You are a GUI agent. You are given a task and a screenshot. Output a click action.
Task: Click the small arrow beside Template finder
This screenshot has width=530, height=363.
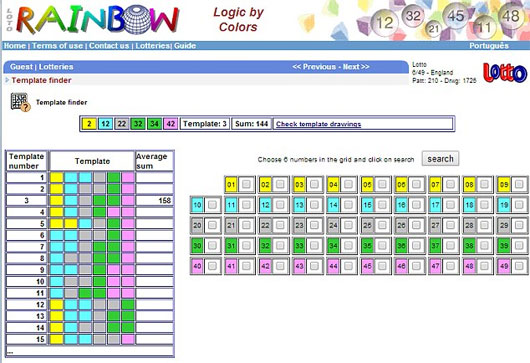7,80
